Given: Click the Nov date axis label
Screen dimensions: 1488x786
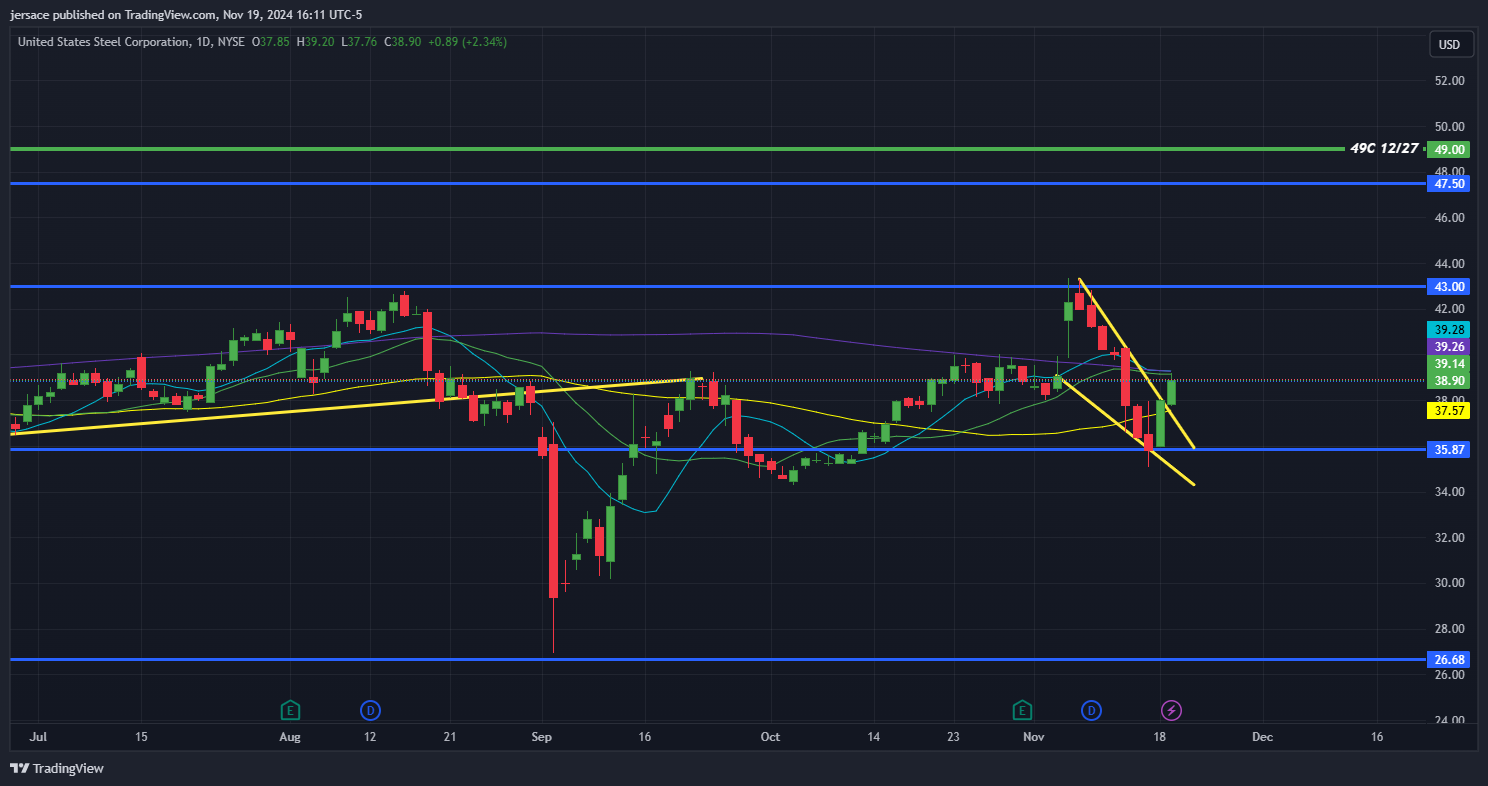Looking at the screenshot, I should [1033, 737].
